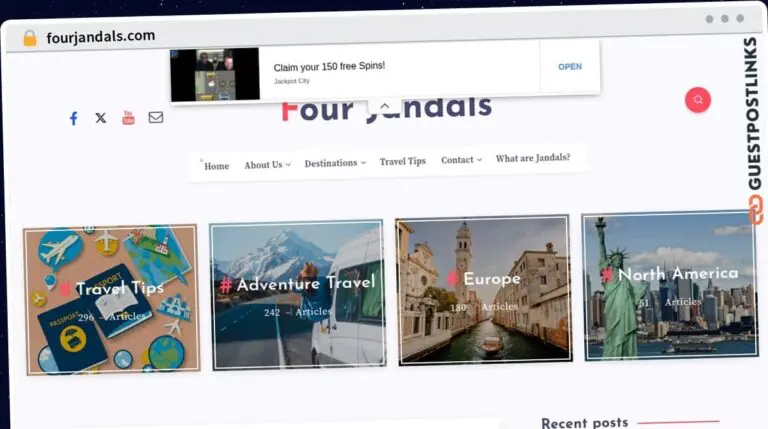
Task: Open the Facebook social icon
Action: tap(73, 118)
